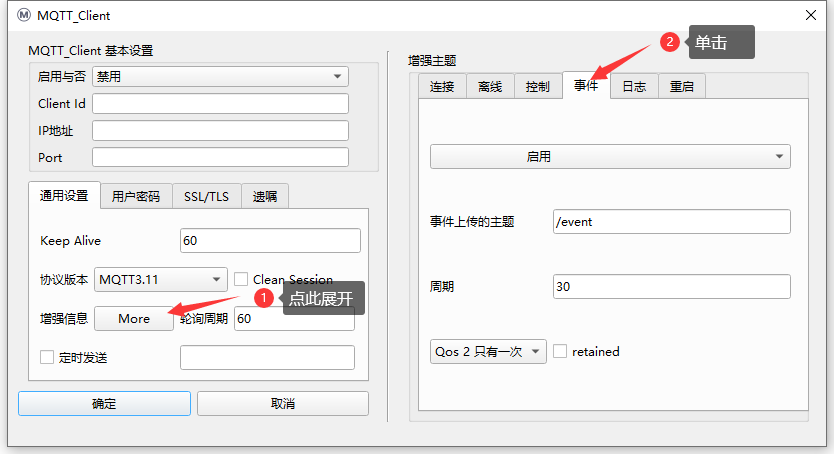Screen dimensions: 834x454
Task: Open the 启用与否 dropdown
Action: click(220, 77)
